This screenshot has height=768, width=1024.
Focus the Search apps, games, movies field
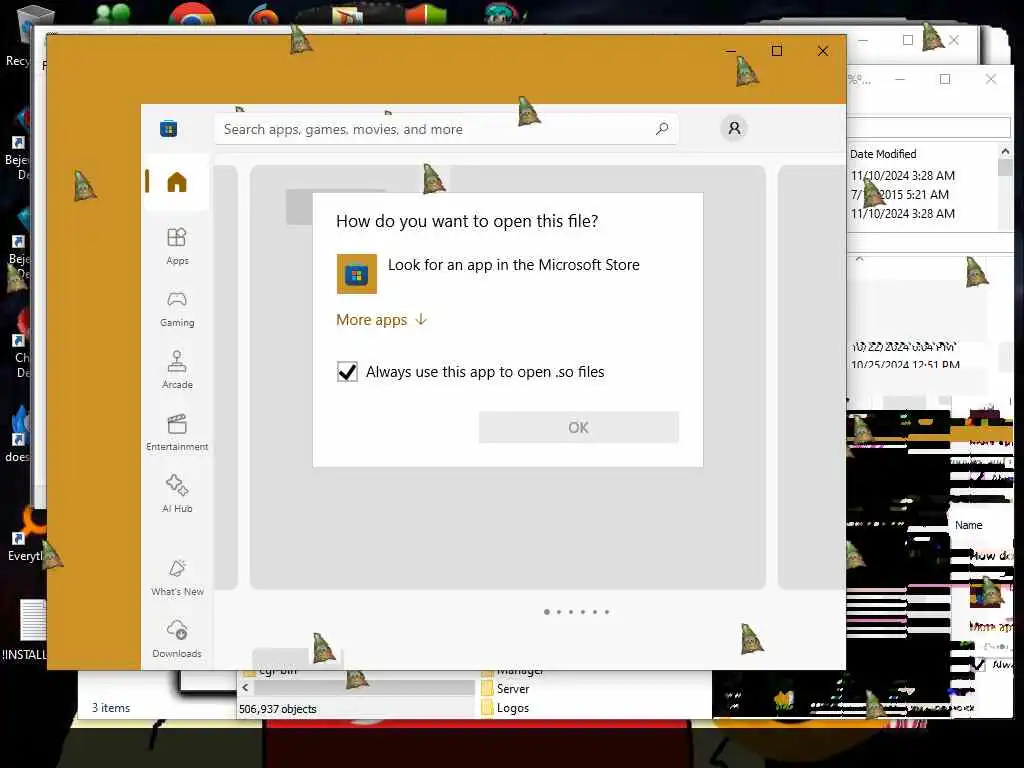(x=446, y=129)
